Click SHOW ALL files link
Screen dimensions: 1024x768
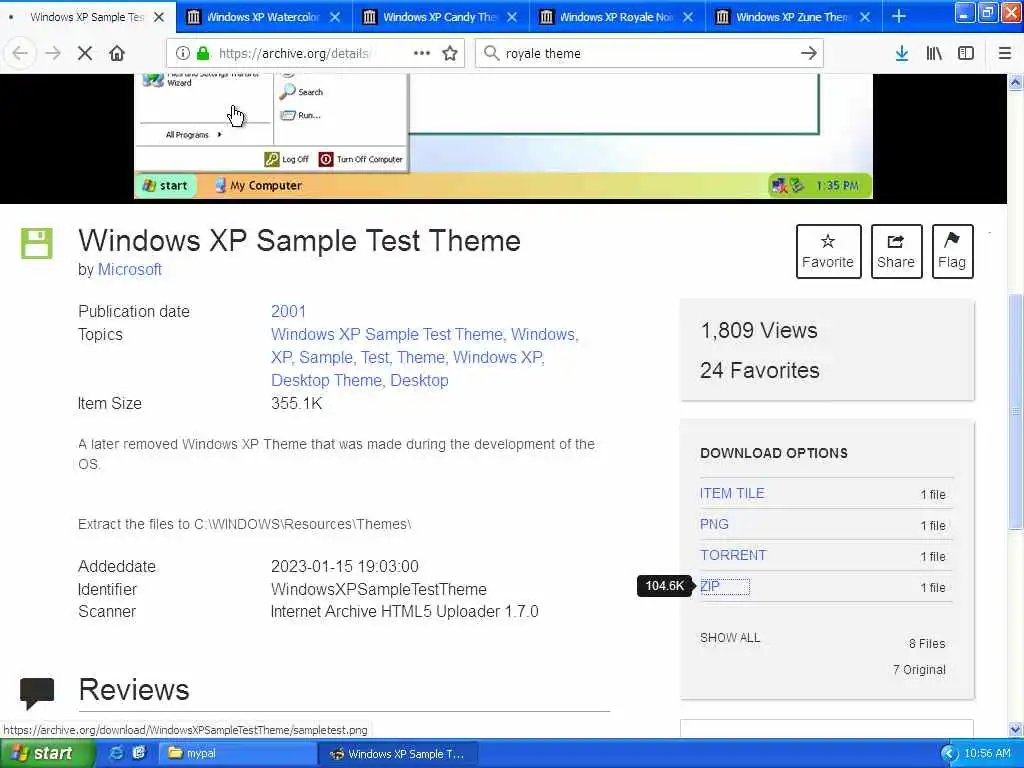729,638
